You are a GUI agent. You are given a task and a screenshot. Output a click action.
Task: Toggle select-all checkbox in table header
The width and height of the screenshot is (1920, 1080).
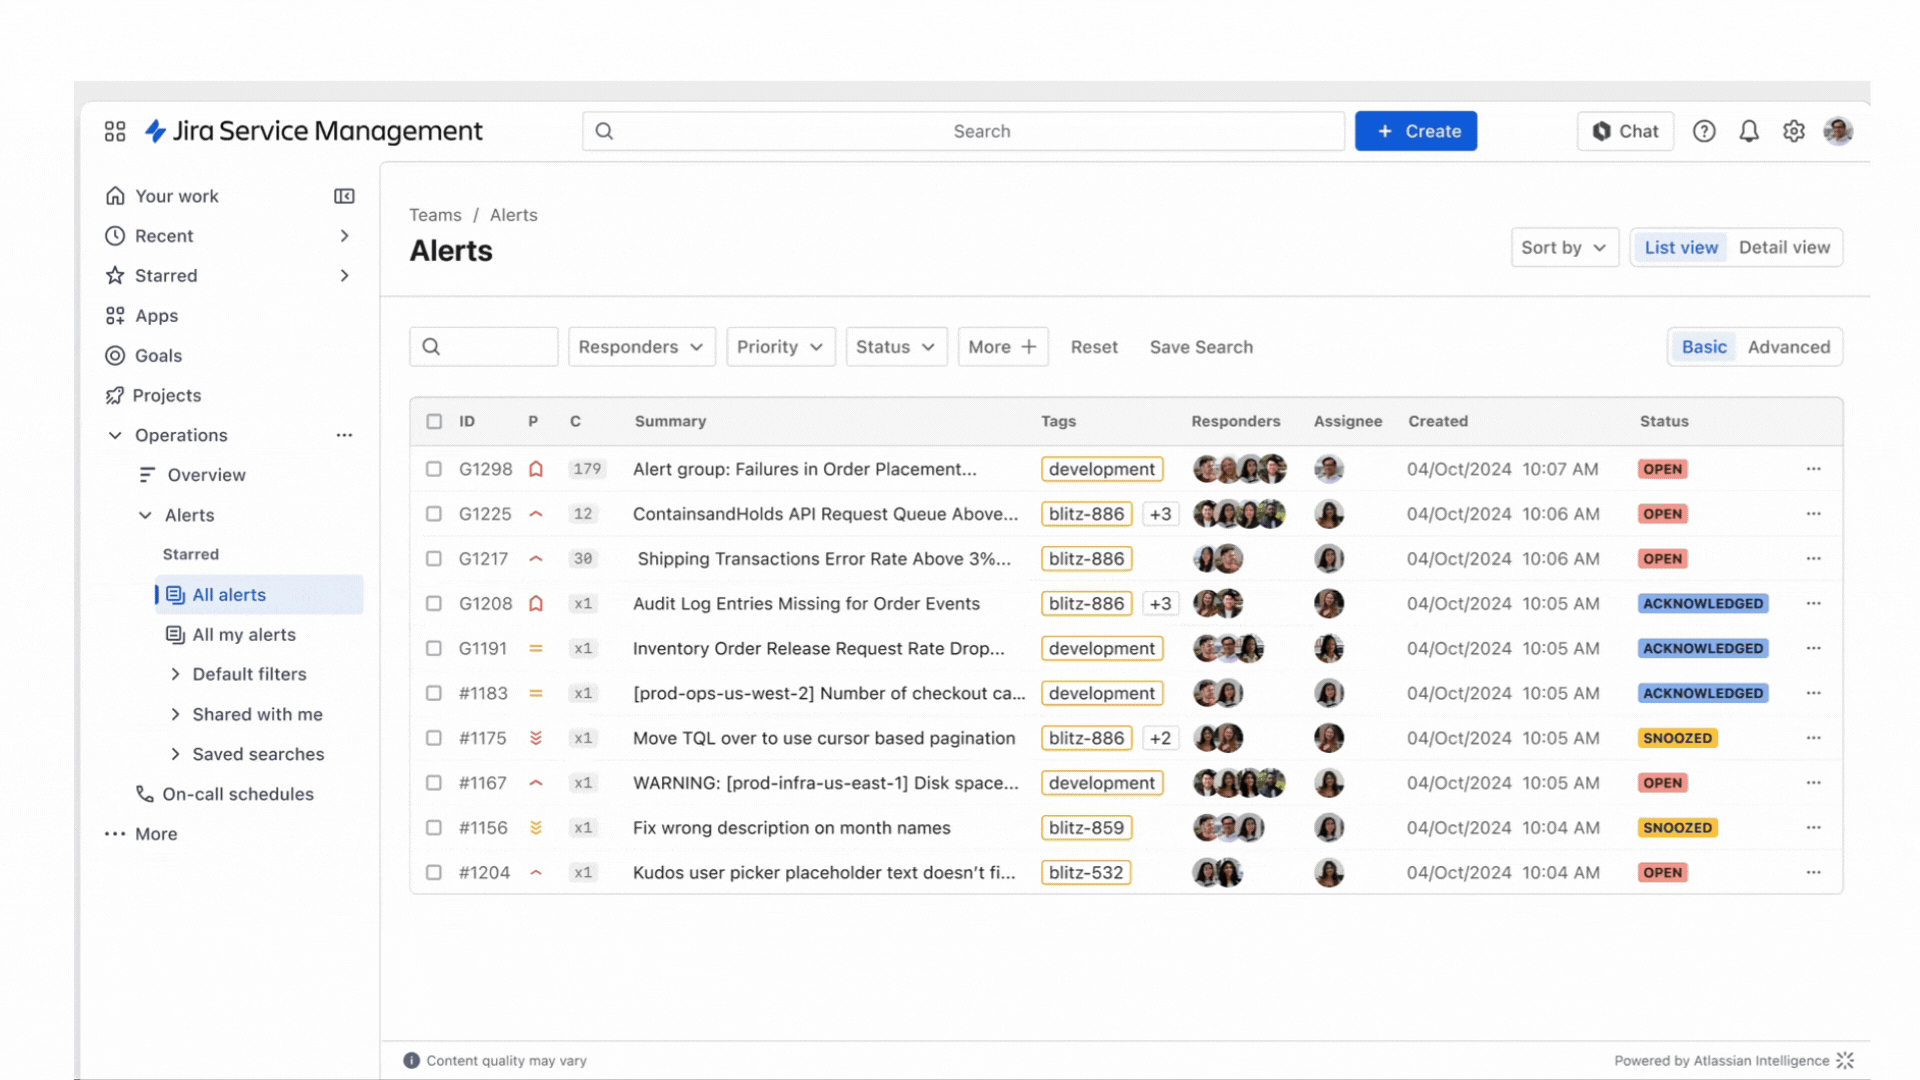434,421
